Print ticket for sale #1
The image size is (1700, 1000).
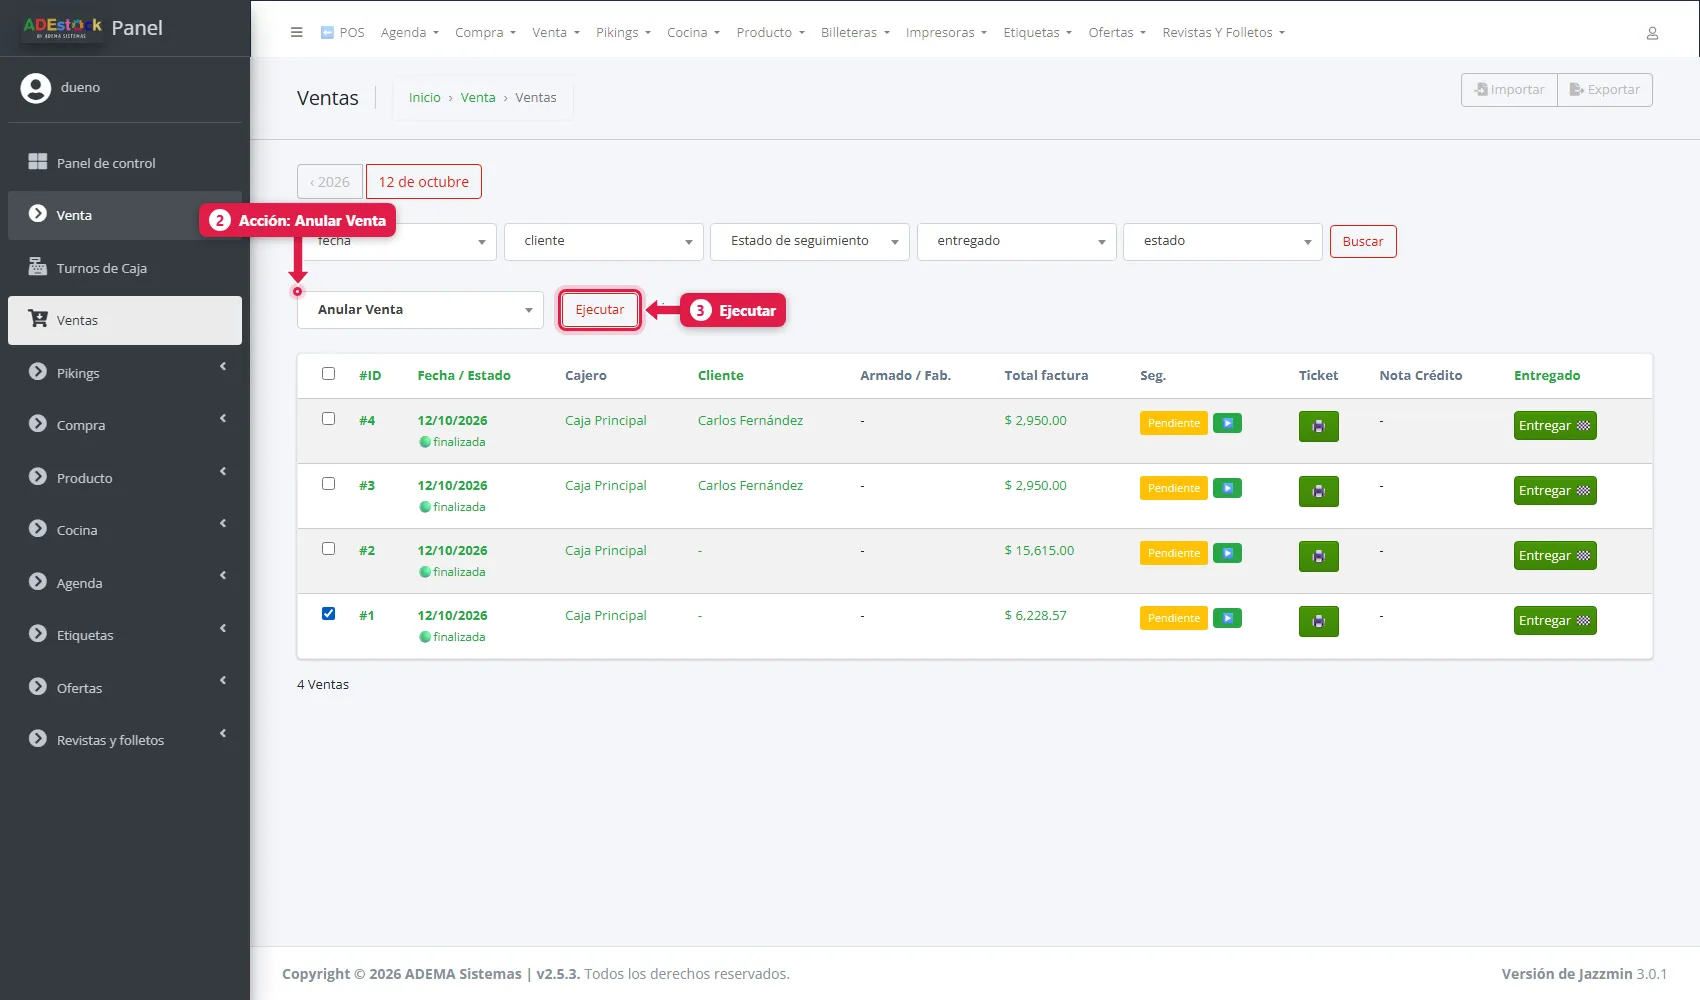pos(1318,621)
